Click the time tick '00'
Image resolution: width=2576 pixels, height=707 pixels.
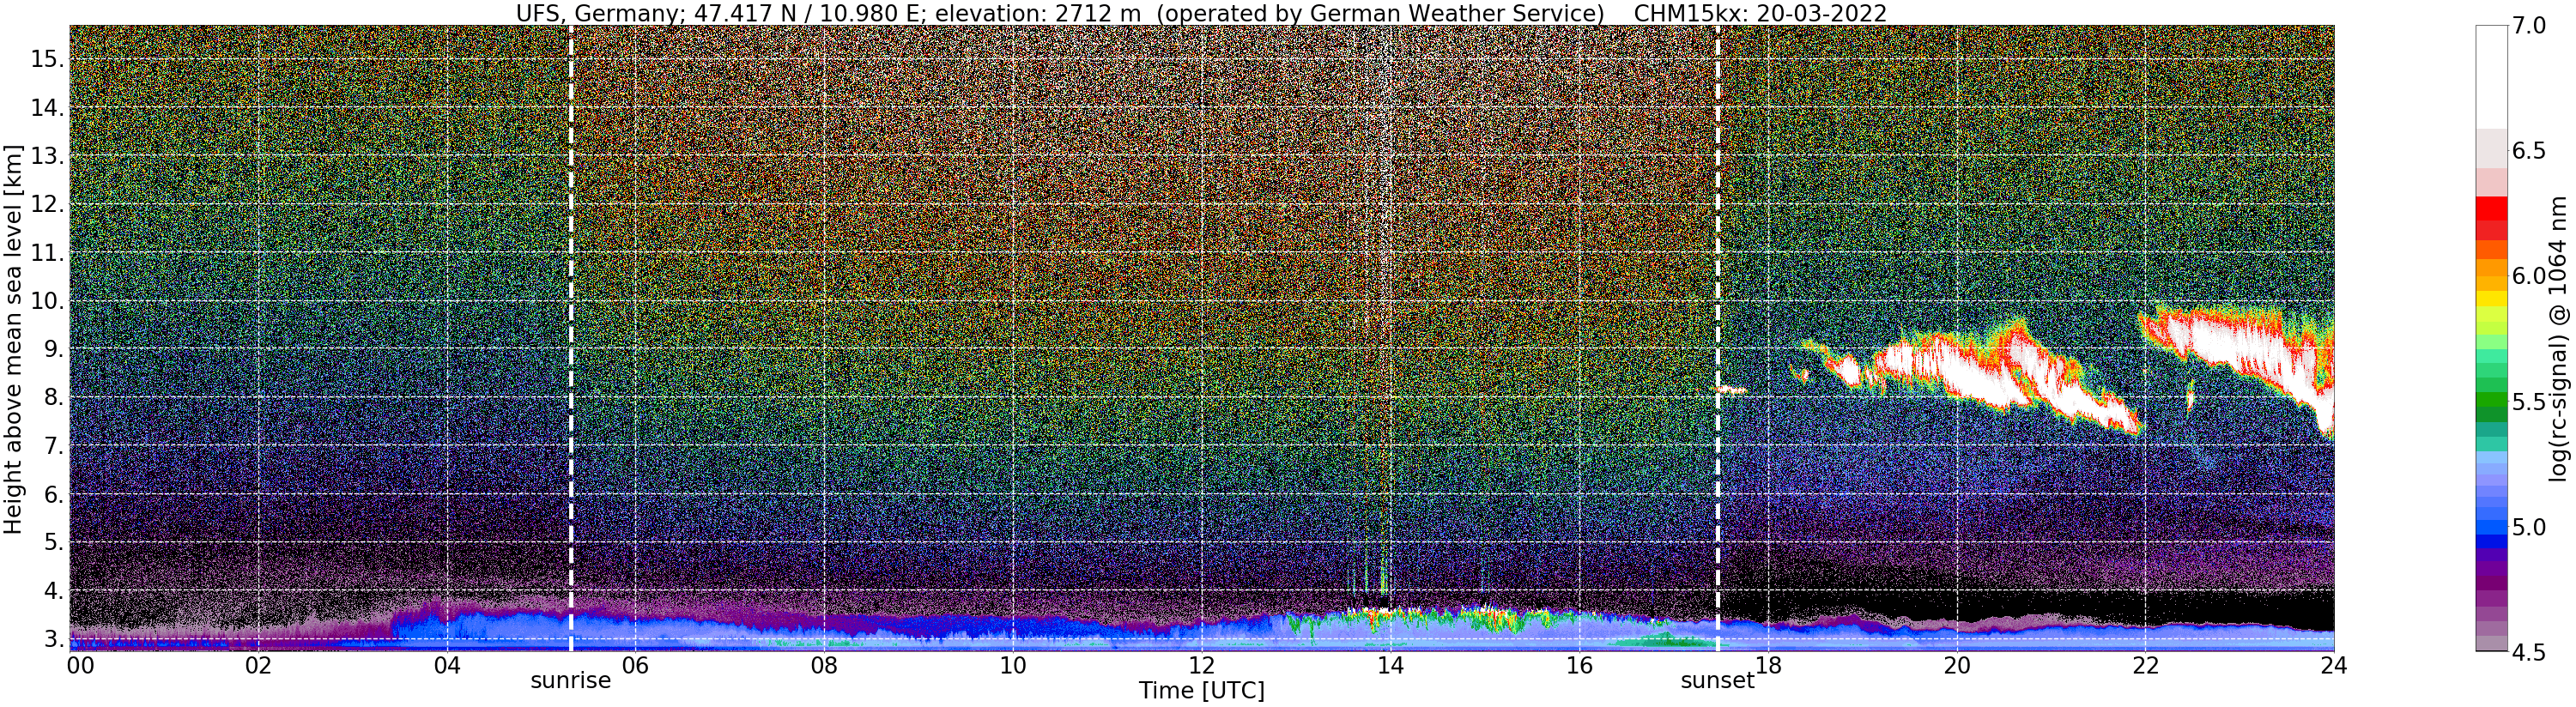79,666
